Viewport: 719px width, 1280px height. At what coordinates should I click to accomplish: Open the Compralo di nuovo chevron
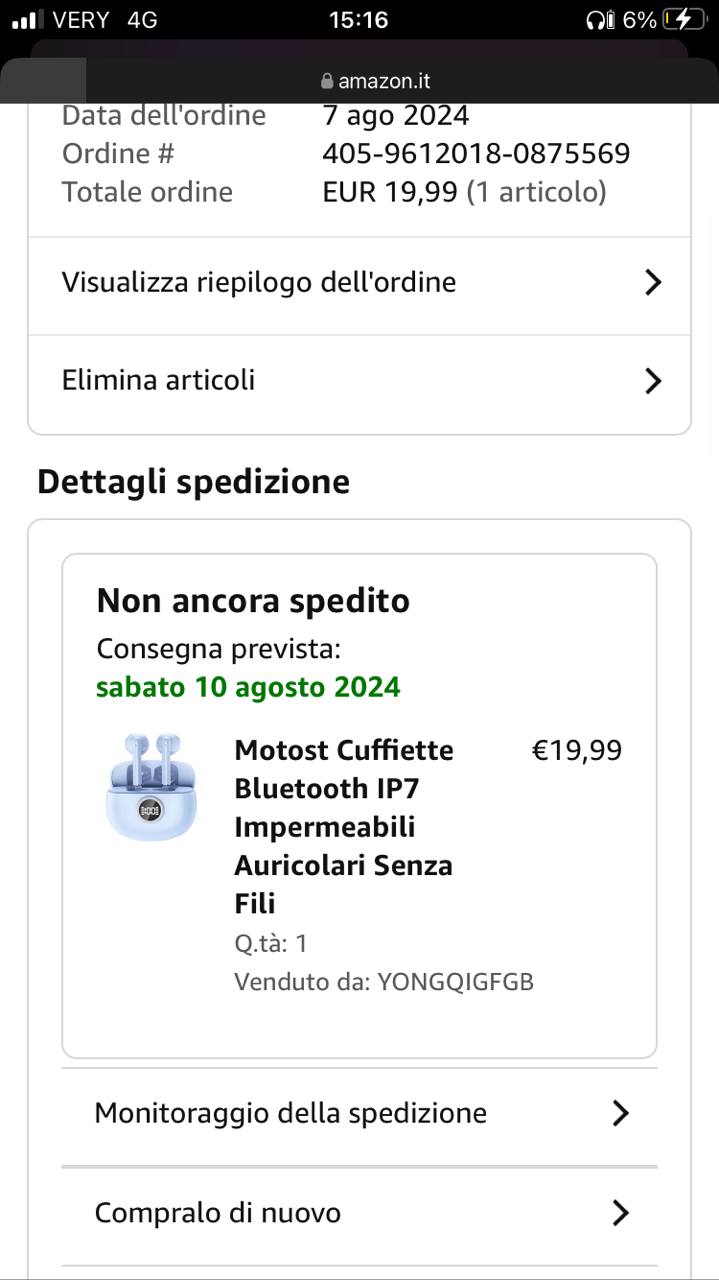point(620,1214)
